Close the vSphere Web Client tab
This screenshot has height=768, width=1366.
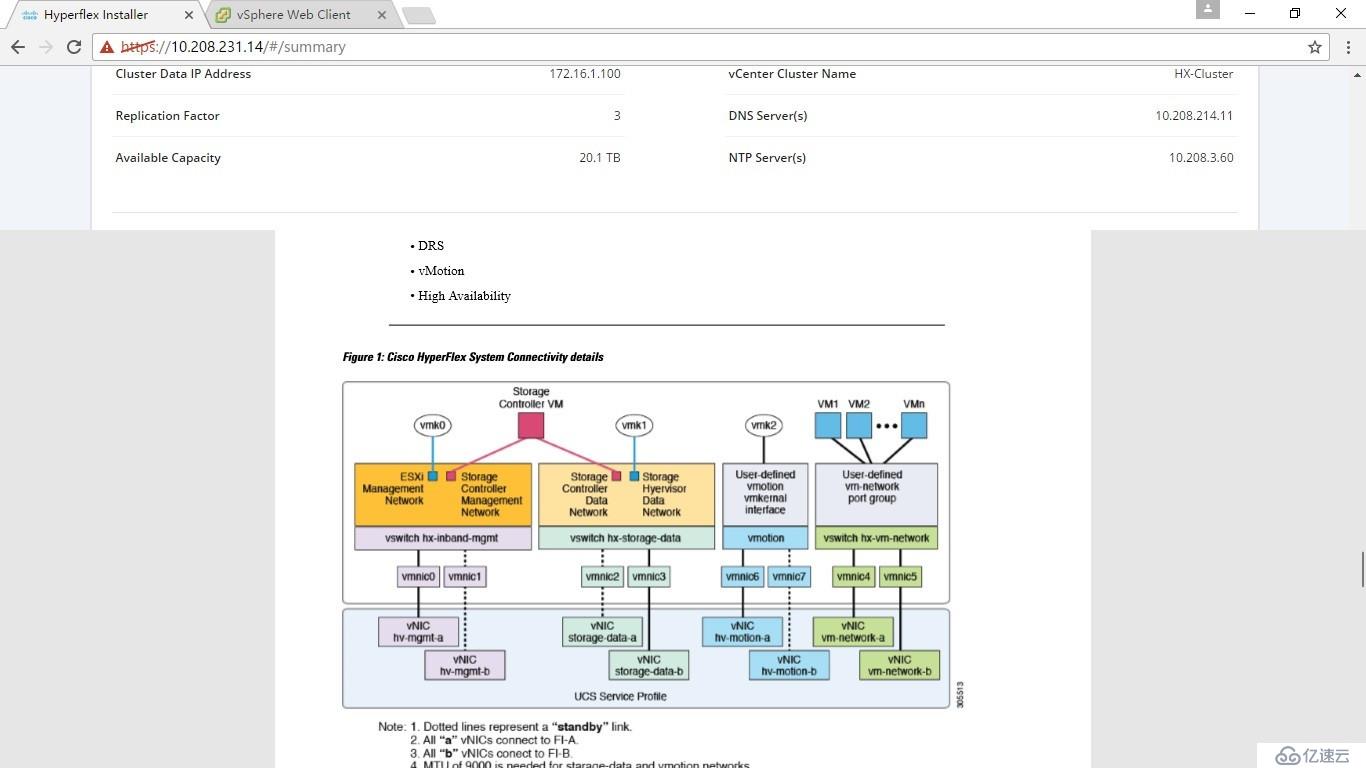tap(382, 15)
